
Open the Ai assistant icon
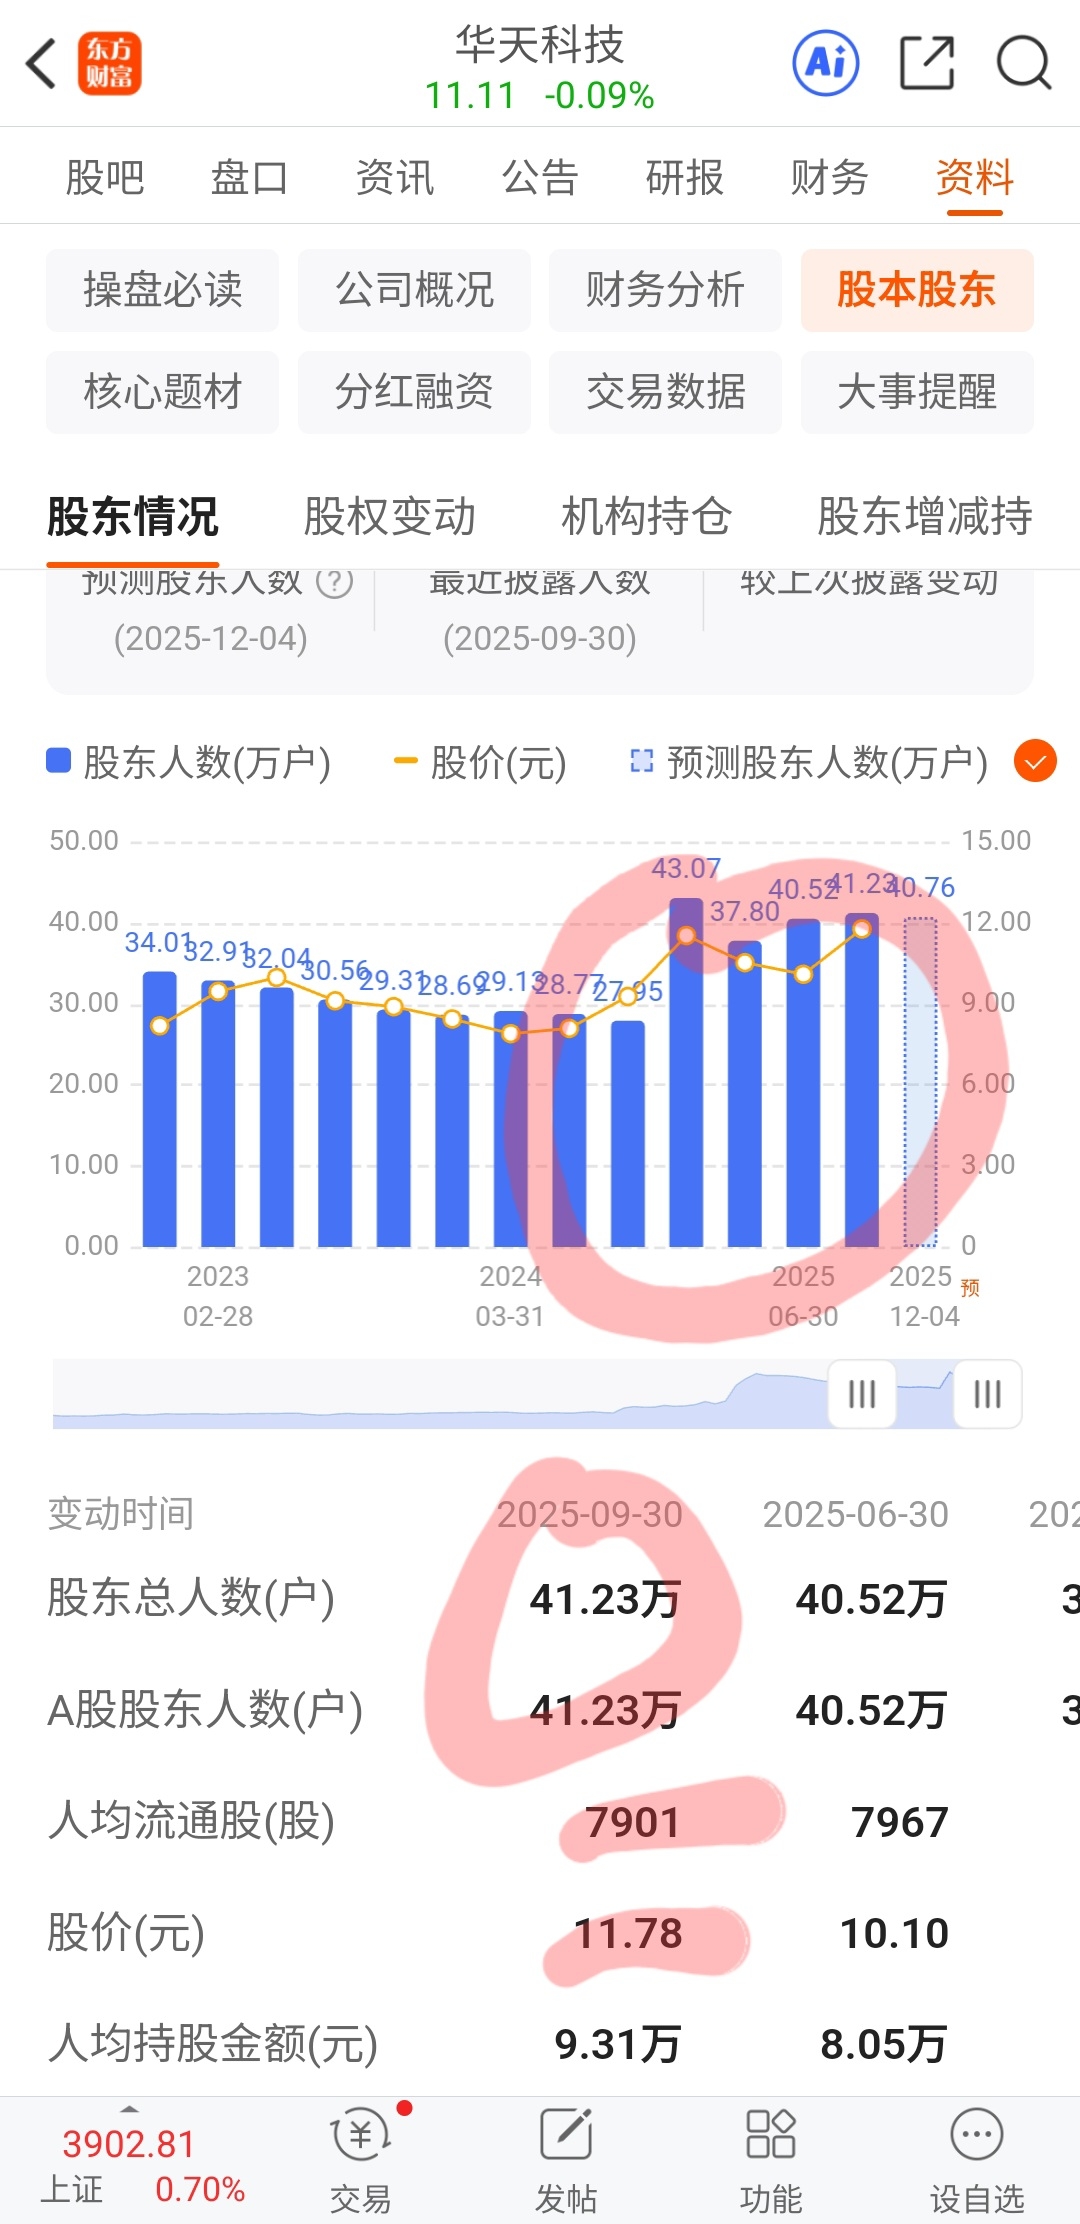(825, 63)
